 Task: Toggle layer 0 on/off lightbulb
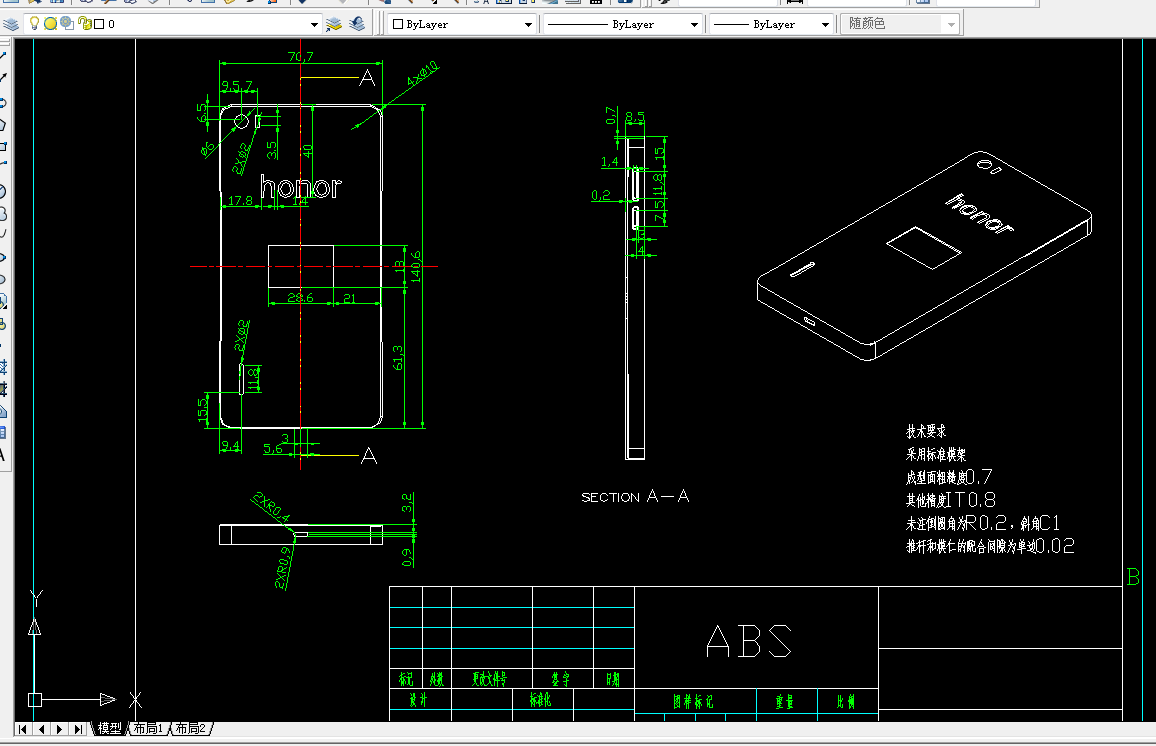click(x=34, y=24)
